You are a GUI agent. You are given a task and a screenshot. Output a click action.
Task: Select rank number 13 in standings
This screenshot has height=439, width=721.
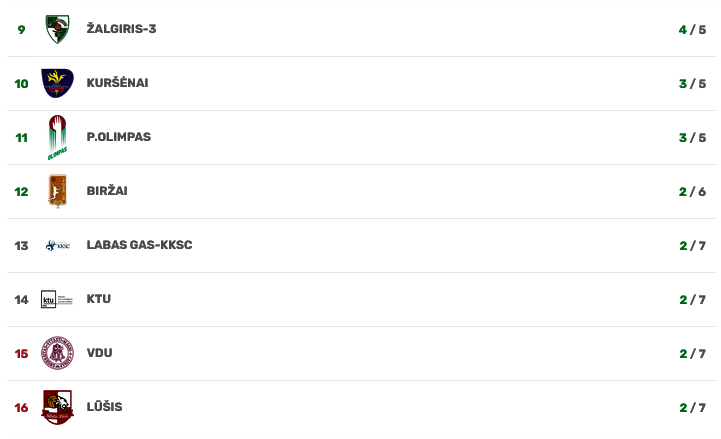21,246
